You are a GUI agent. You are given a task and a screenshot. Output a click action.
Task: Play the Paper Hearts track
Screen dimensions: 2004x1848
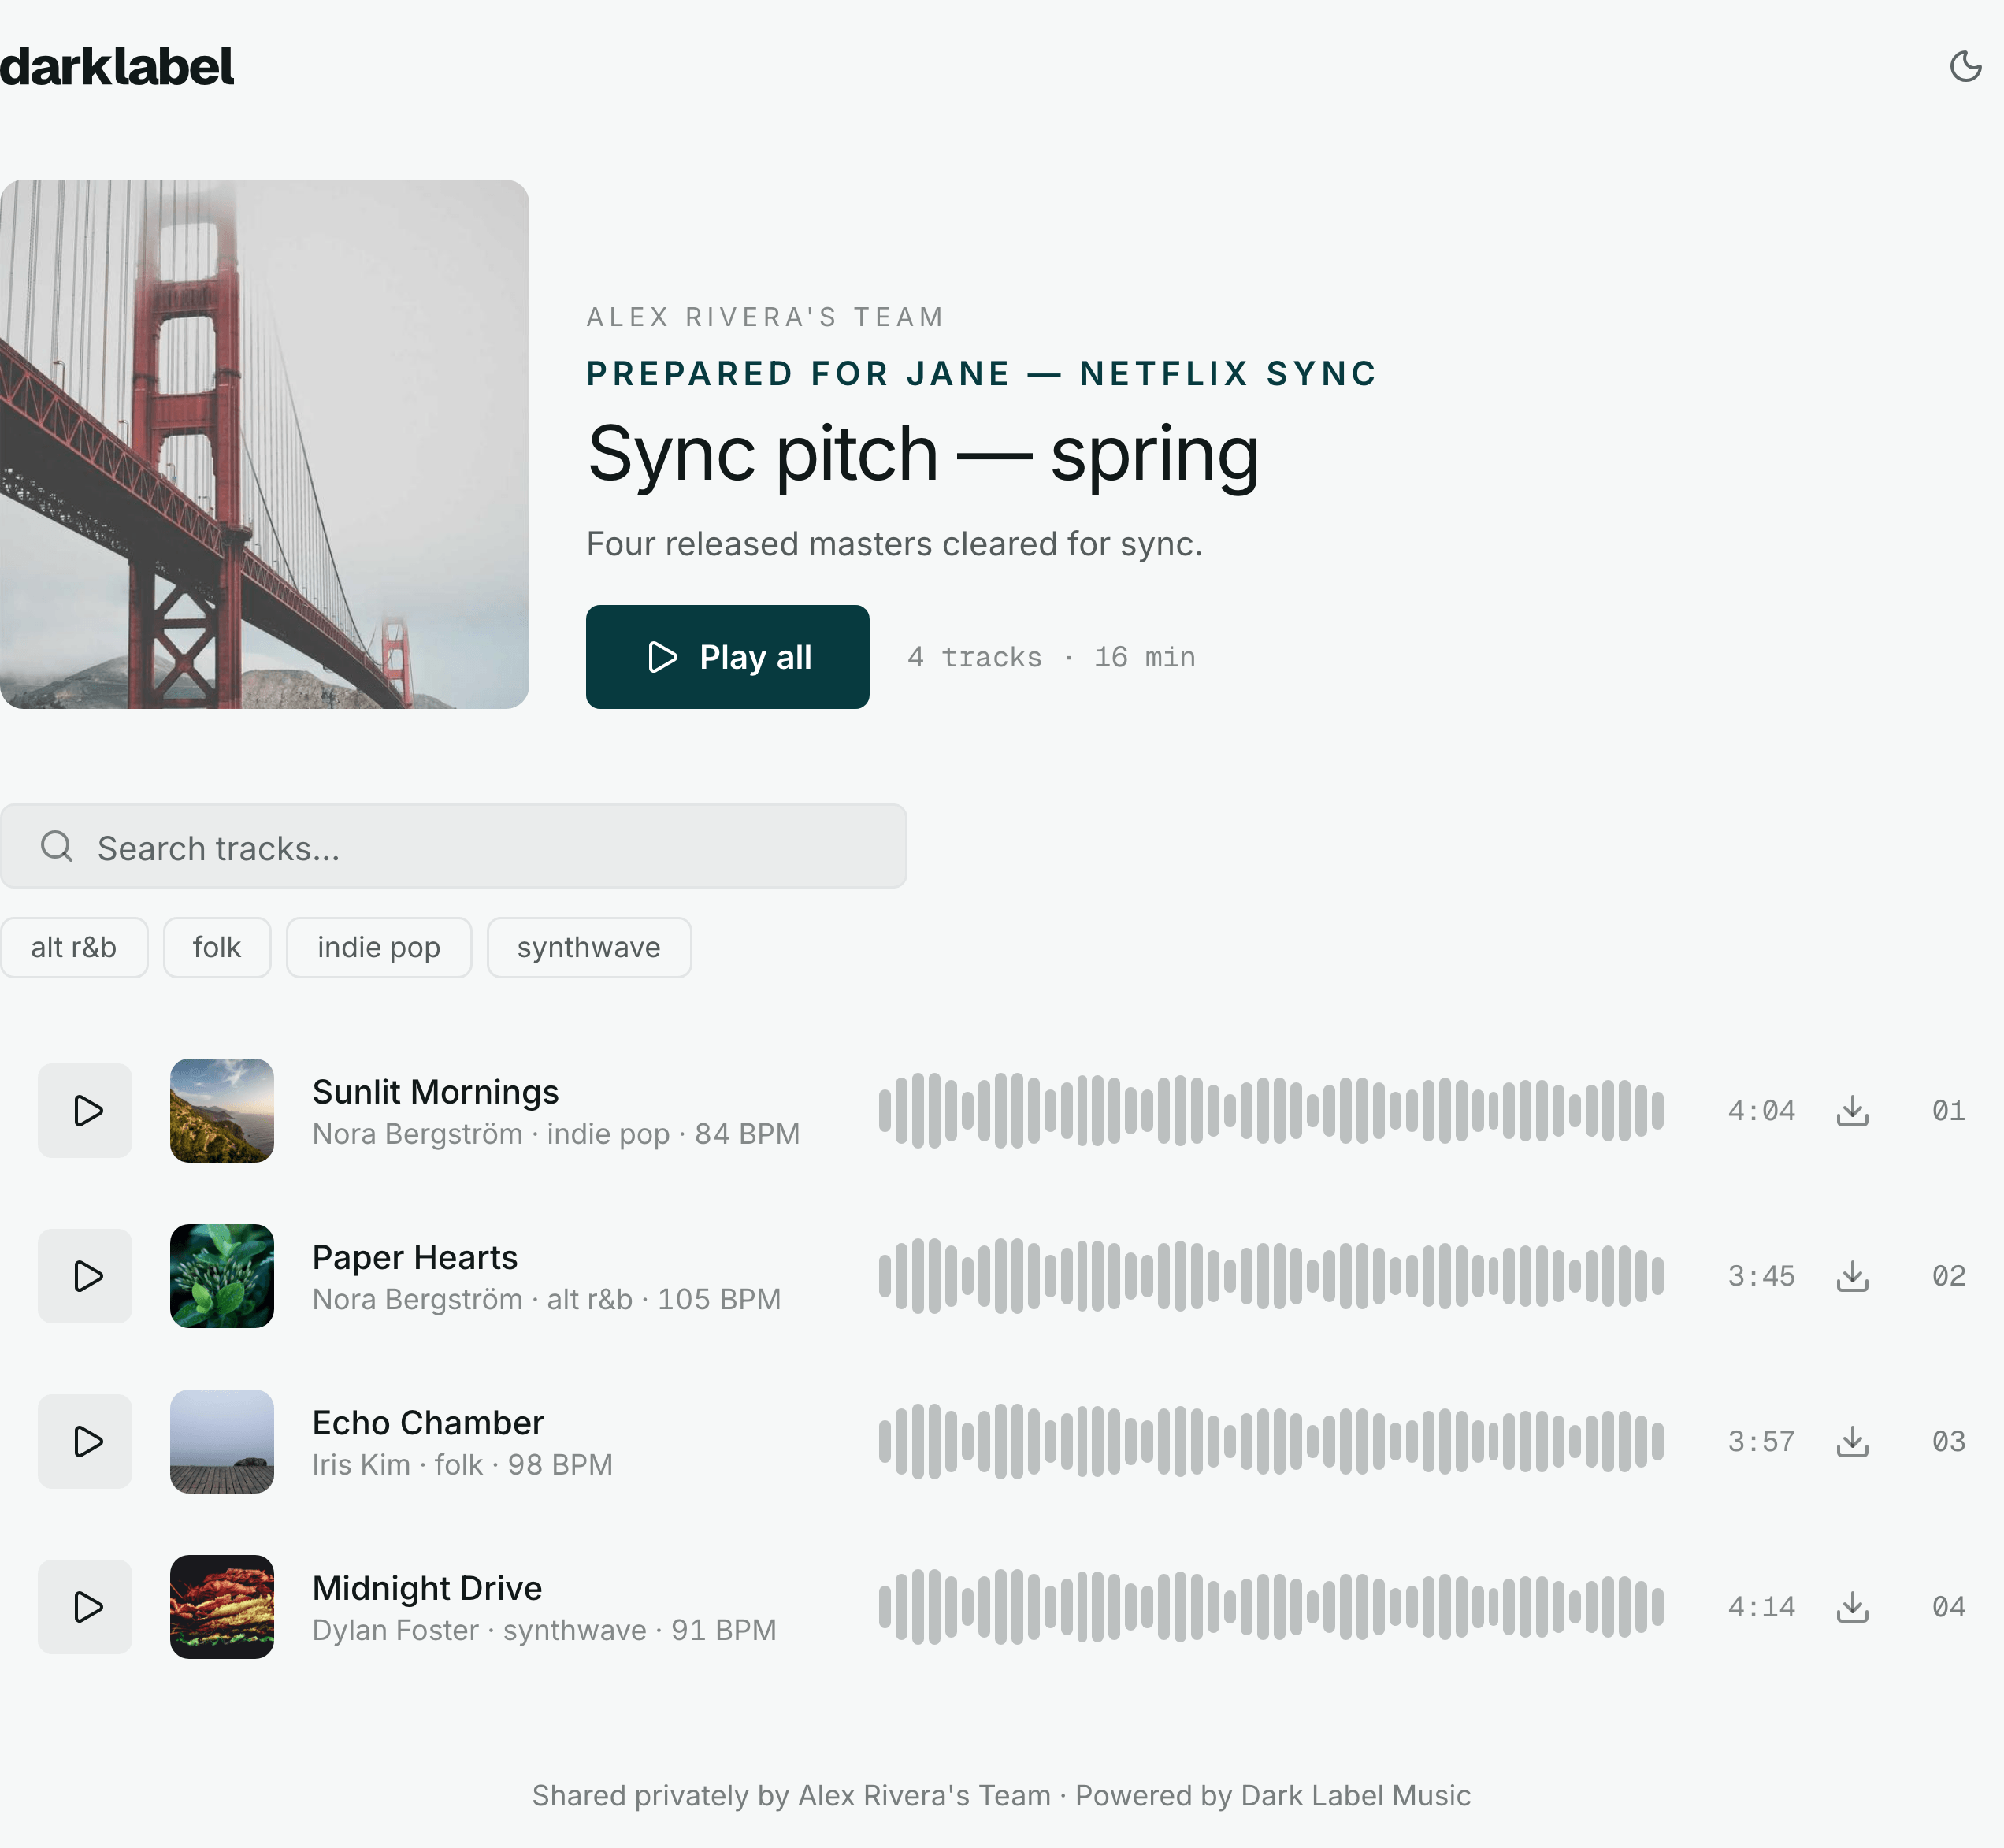pyautogui.click(x=85, y=1276)
